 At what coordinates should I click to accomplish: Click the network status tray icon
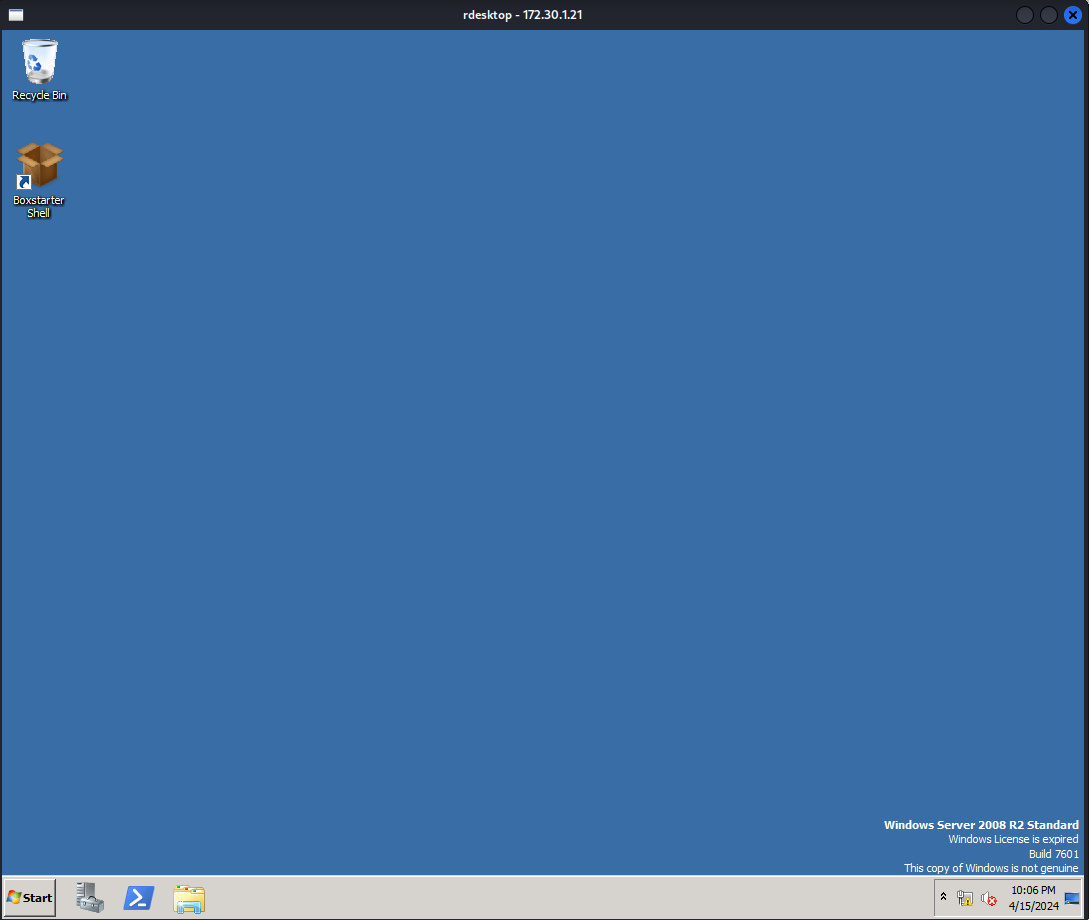[965, 898]
